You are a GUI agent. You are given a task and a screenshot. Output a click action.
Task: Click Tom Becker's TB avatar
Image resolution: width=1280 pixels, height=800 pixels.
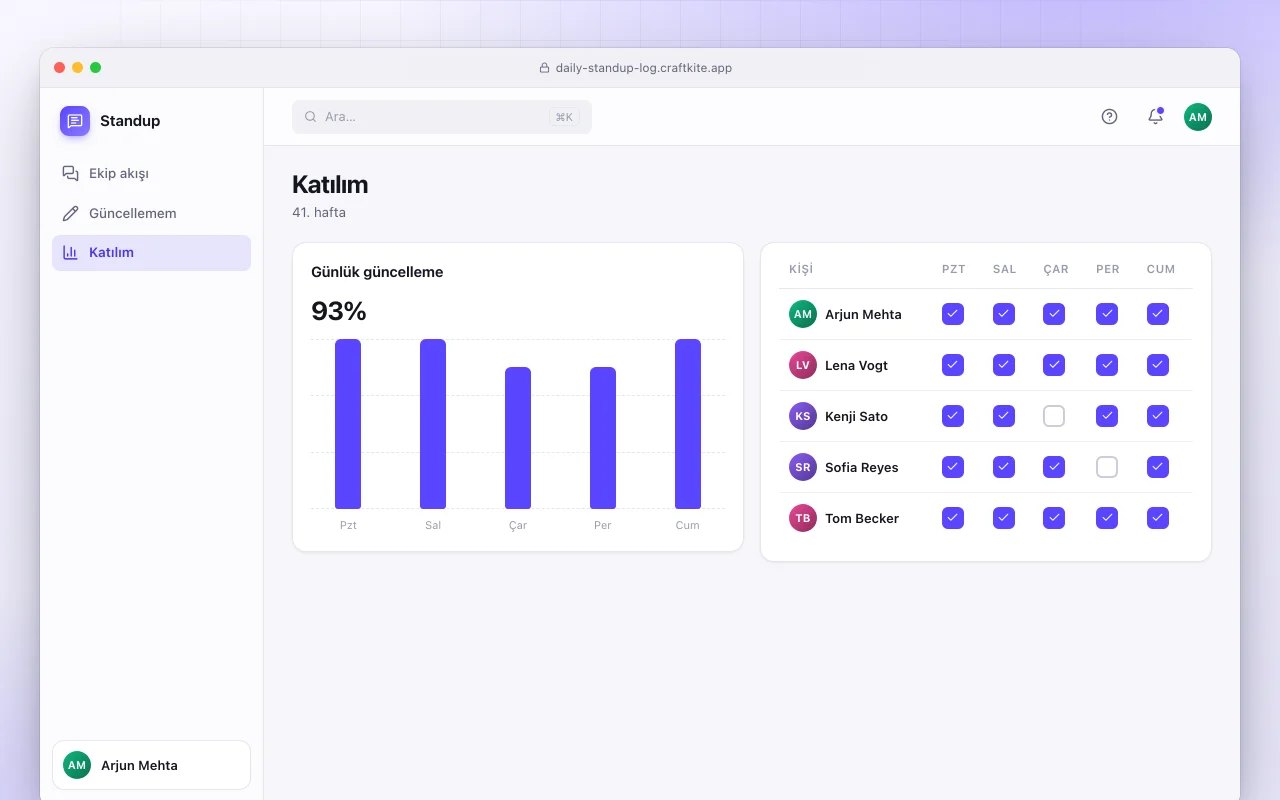pyautogui.click(x=803, y=518)
